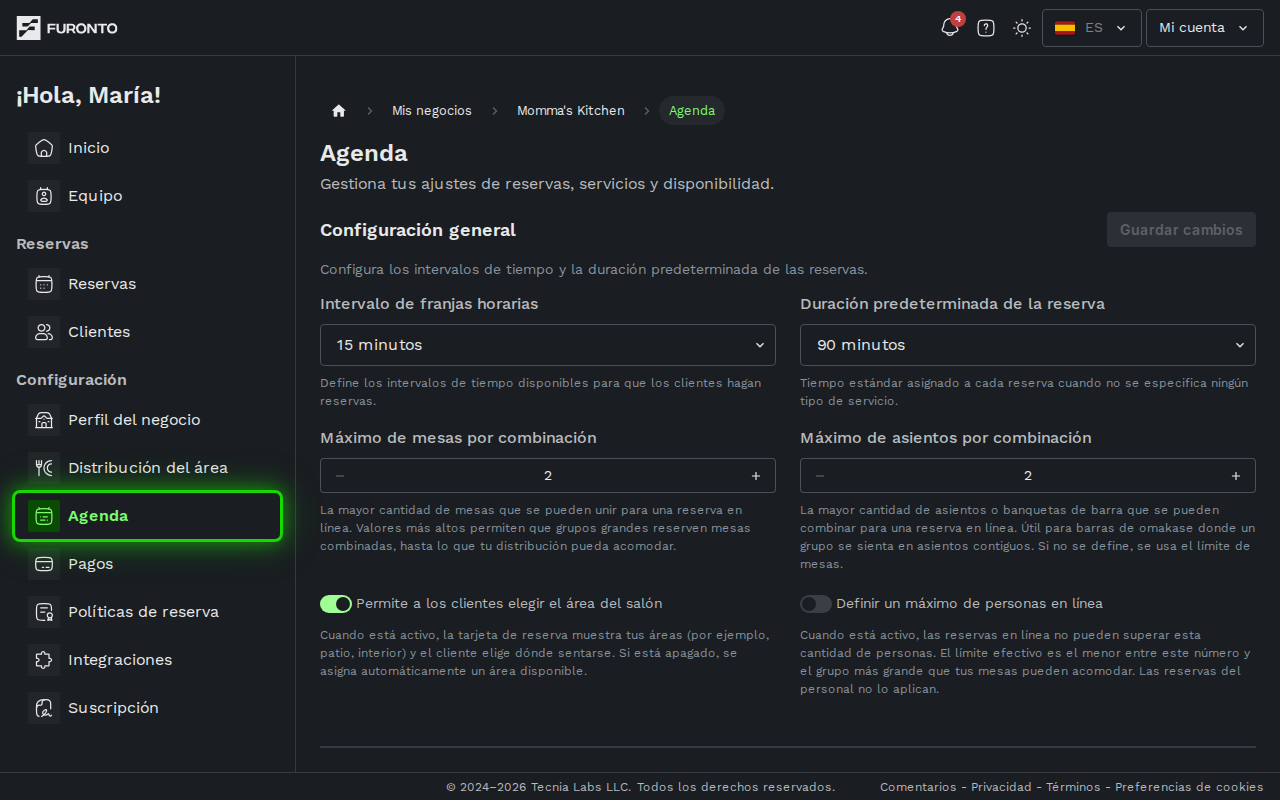Open Intervalo de franjas horarias dropdown

coord(548,345)
